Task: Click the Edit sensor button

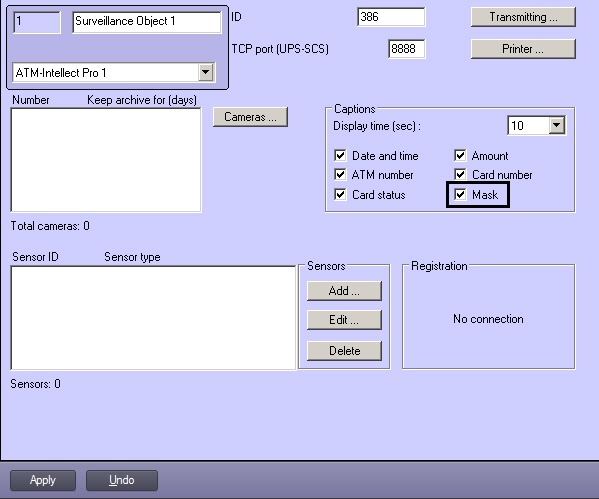Action: click(x=344, y=319)
